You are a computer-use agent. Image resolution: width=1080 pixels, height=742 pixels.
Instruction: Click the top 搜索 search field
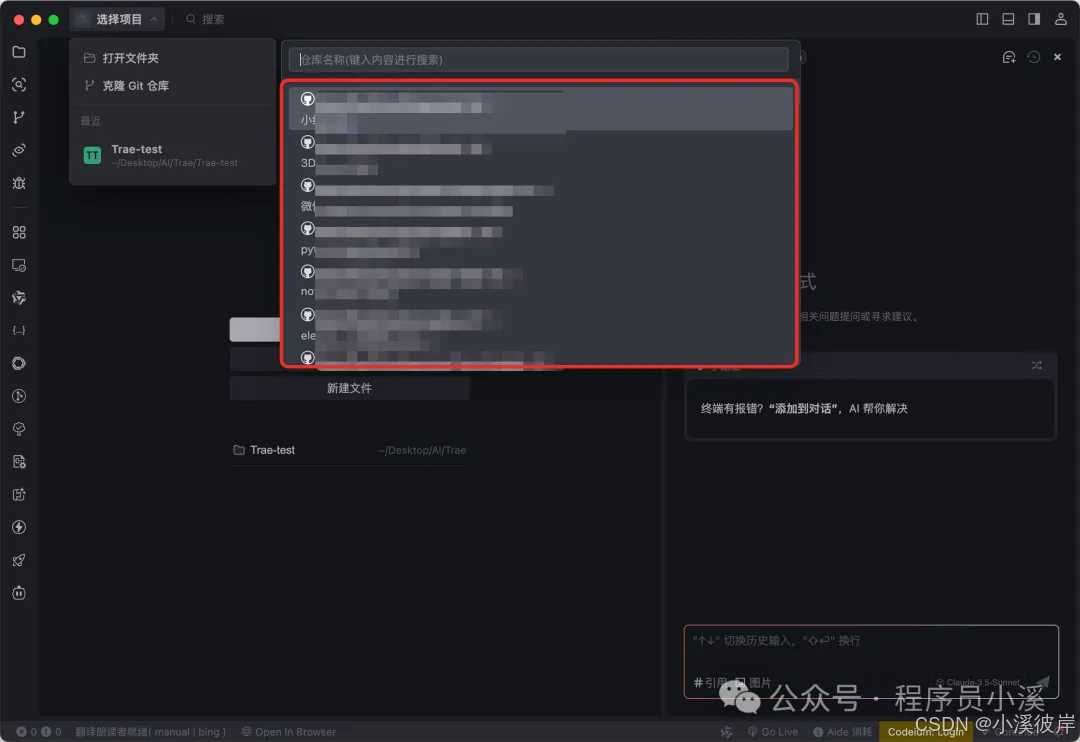pyautogui.click(x=207, y=19)
